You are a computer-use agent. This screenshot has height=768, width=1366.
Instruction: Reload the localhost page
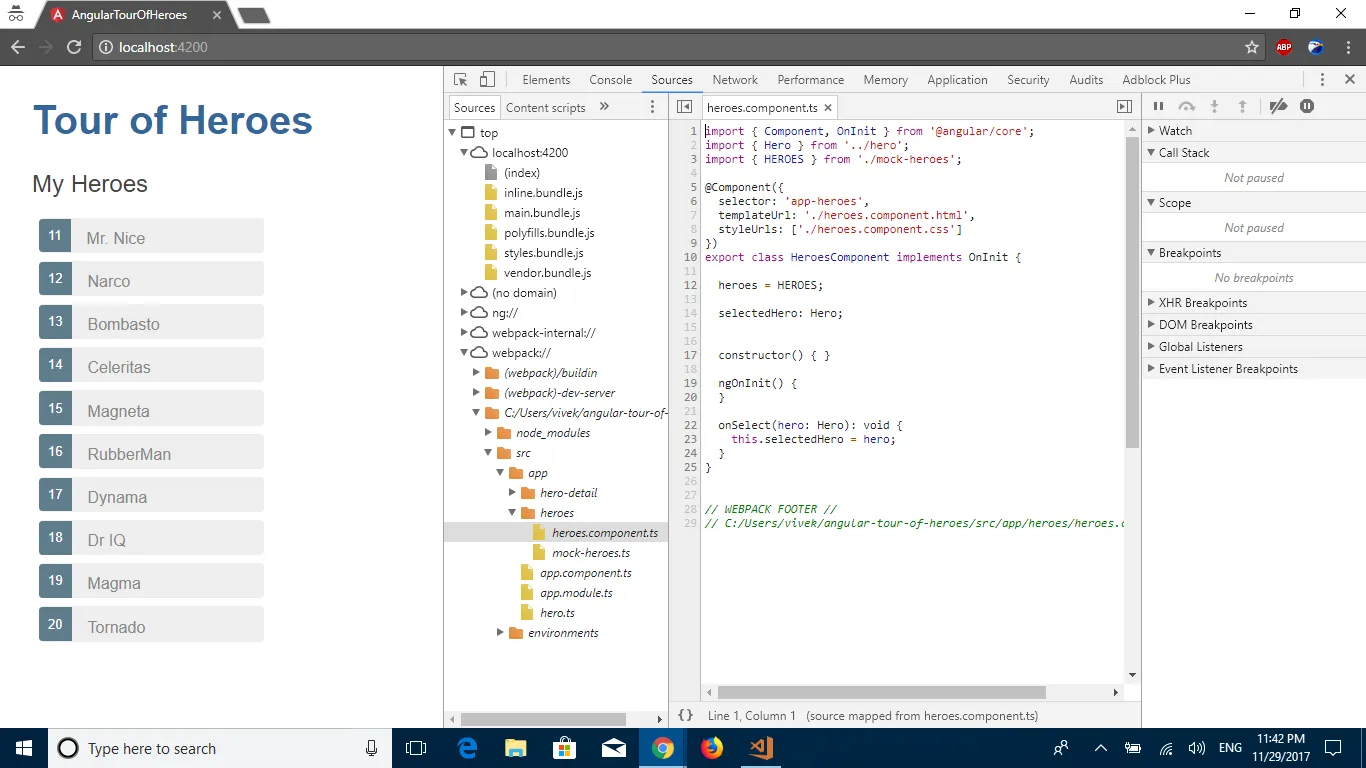73,47
